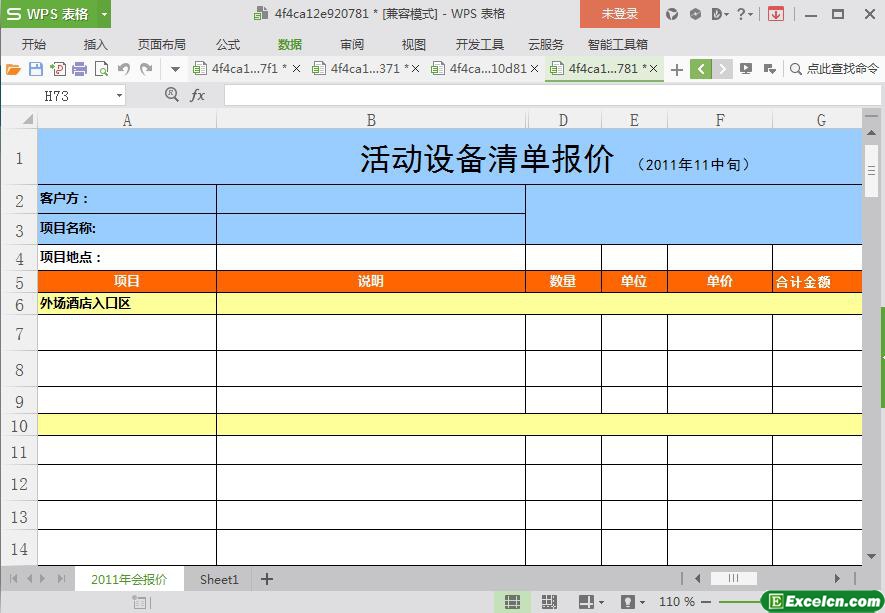Open the WPS 表格 application menu dropdown
885x613 pixels.
click(104, 14)
